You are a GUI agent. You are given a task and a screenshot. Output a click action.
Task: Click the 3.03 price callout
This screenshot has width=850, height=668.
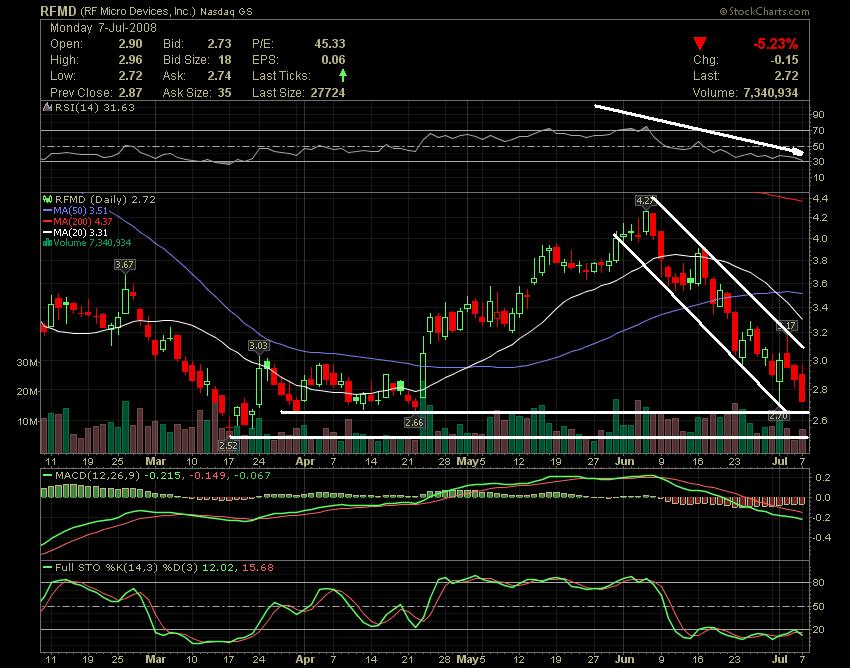coord(259,345)
